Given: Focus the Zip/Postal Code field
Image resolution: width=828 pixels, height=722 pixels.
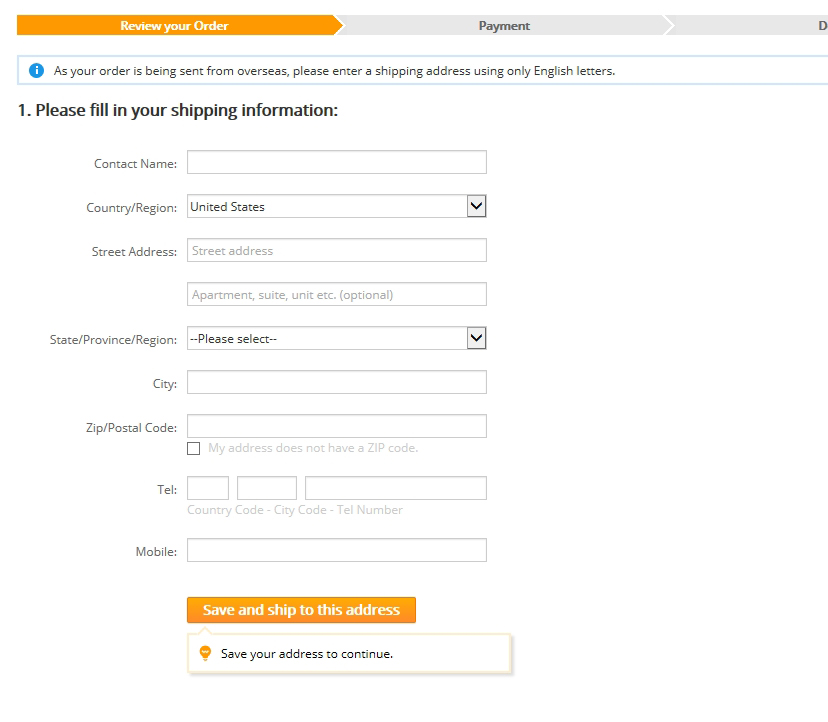Looking at the screenshot, I should tap(336, 427).
